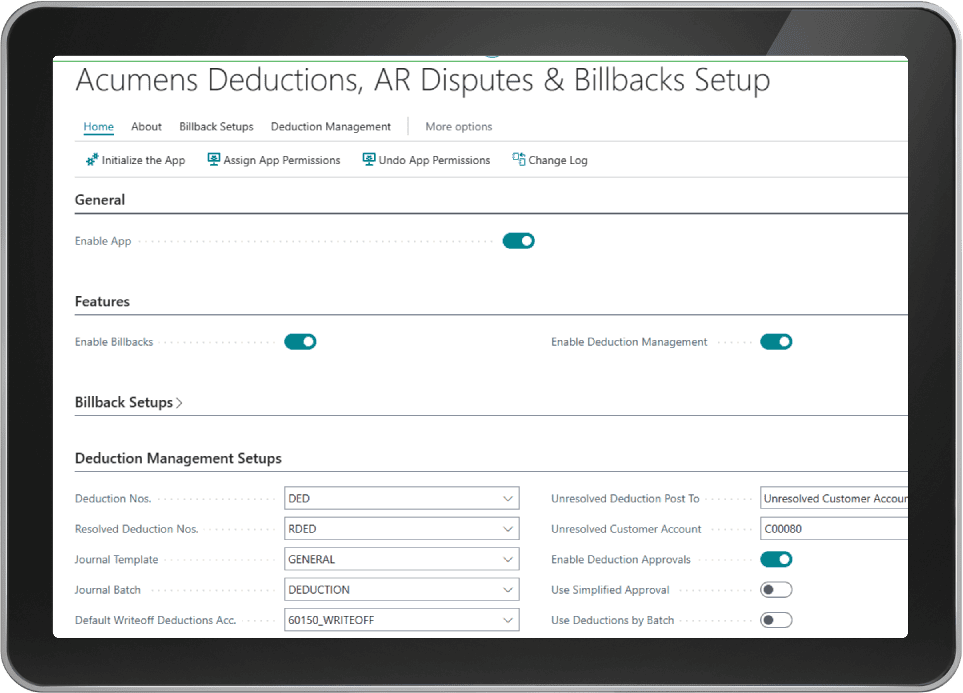Select the Home tab
The image size is (963, 693).
[x=98, y=127]
